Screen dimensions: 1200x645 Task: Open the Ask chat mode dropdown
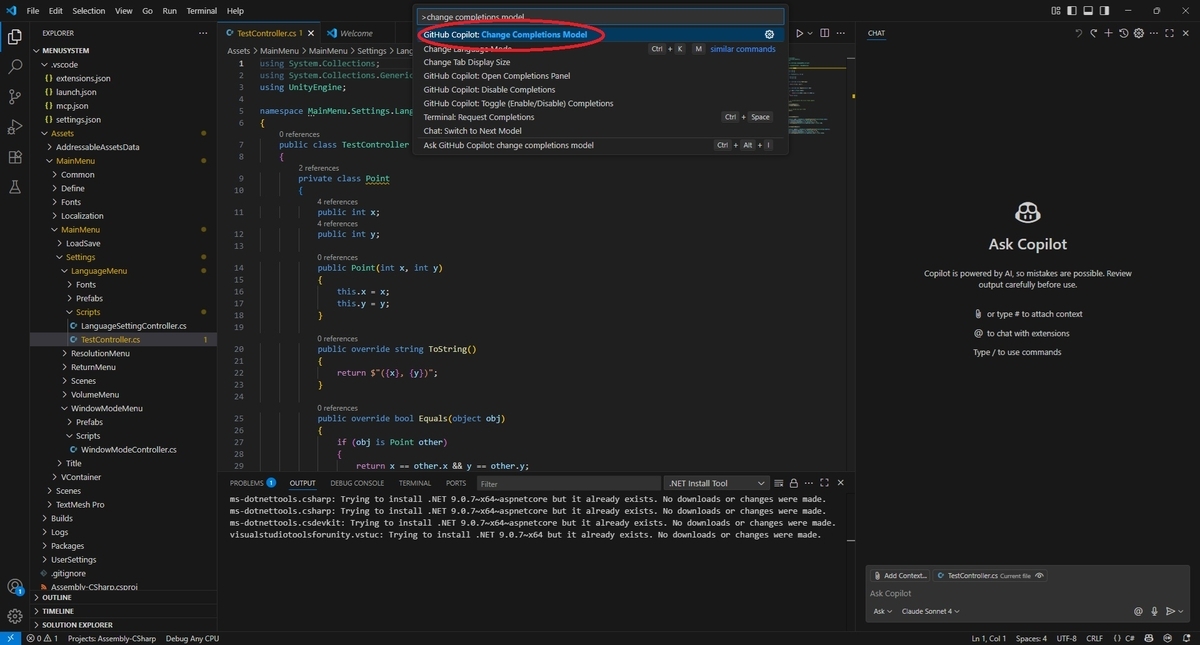click(882, 611)
